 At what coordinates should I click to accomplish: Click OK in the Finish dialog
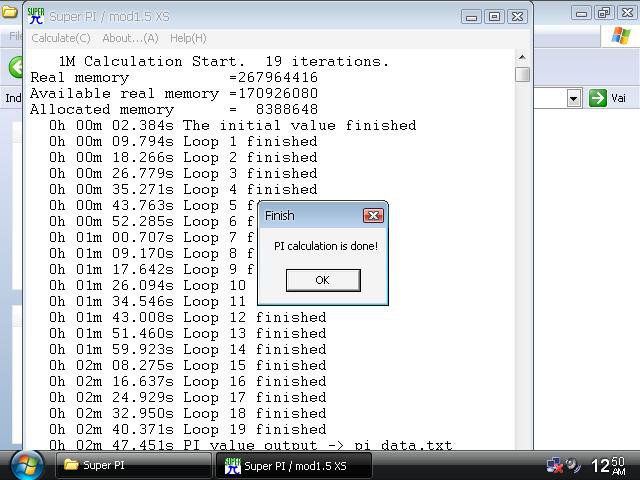(x=322, y=280)
